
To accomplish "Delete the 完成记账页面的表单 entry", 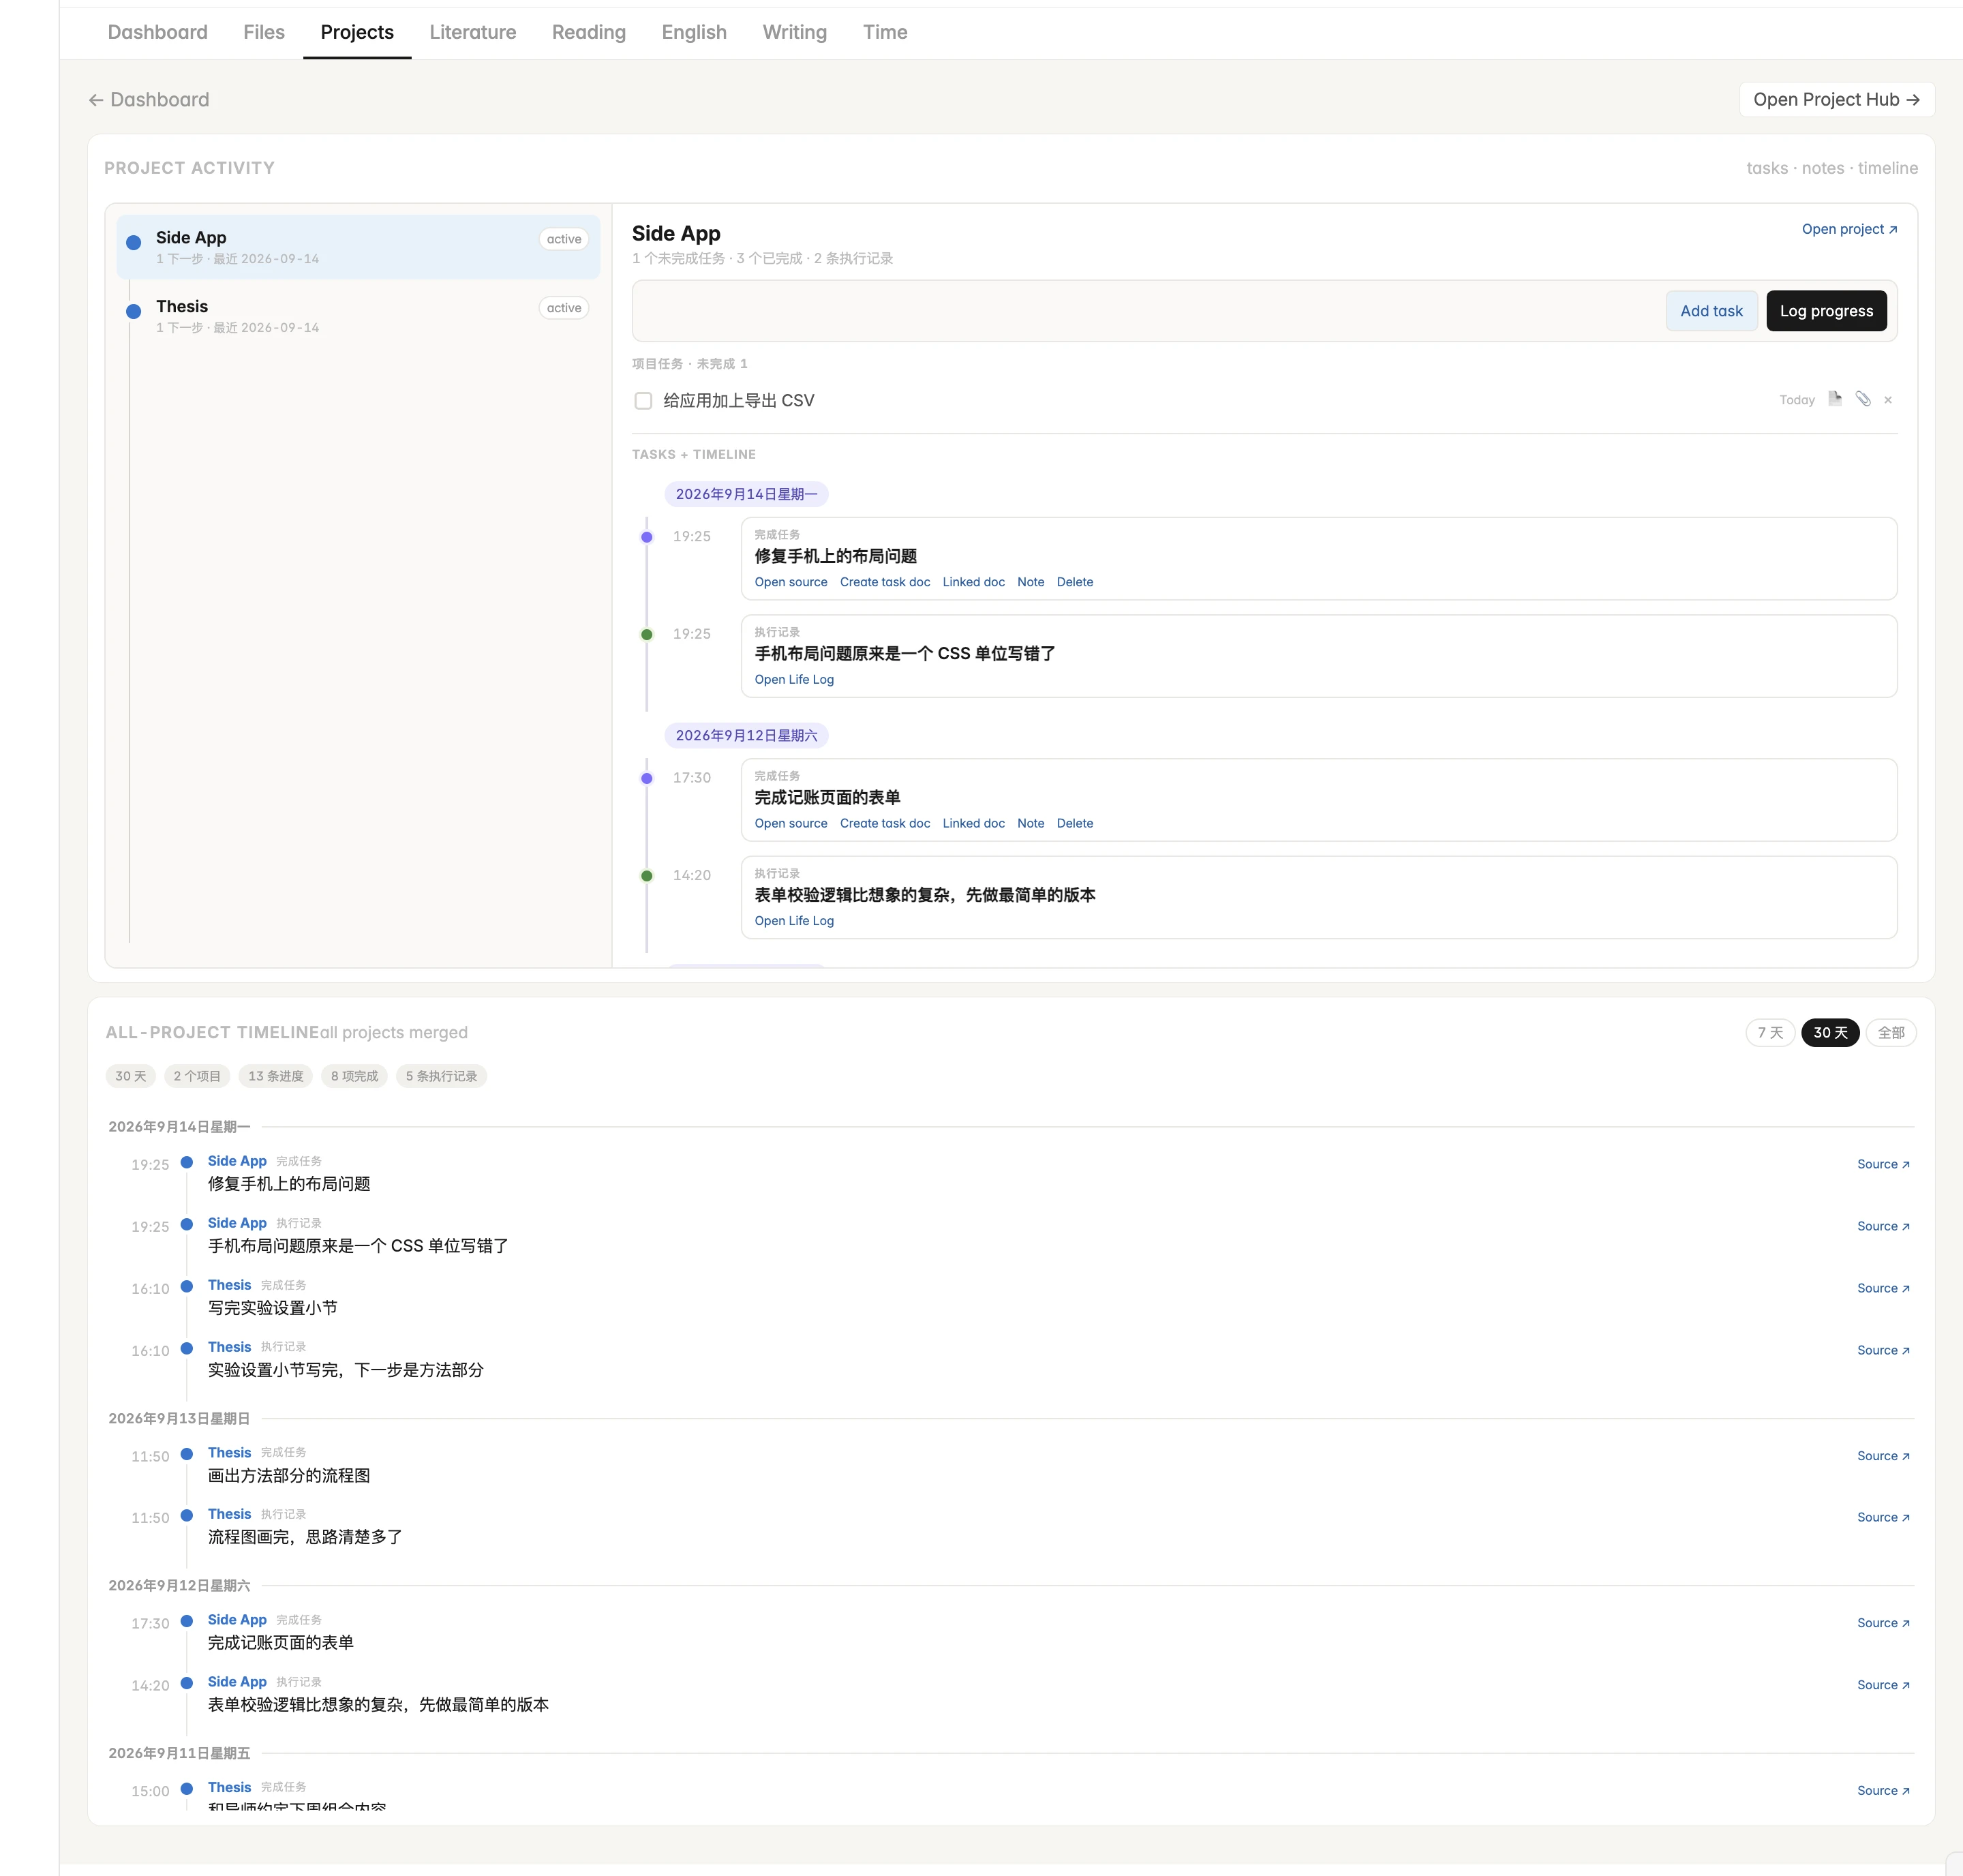I will (x=1074, y=823).
